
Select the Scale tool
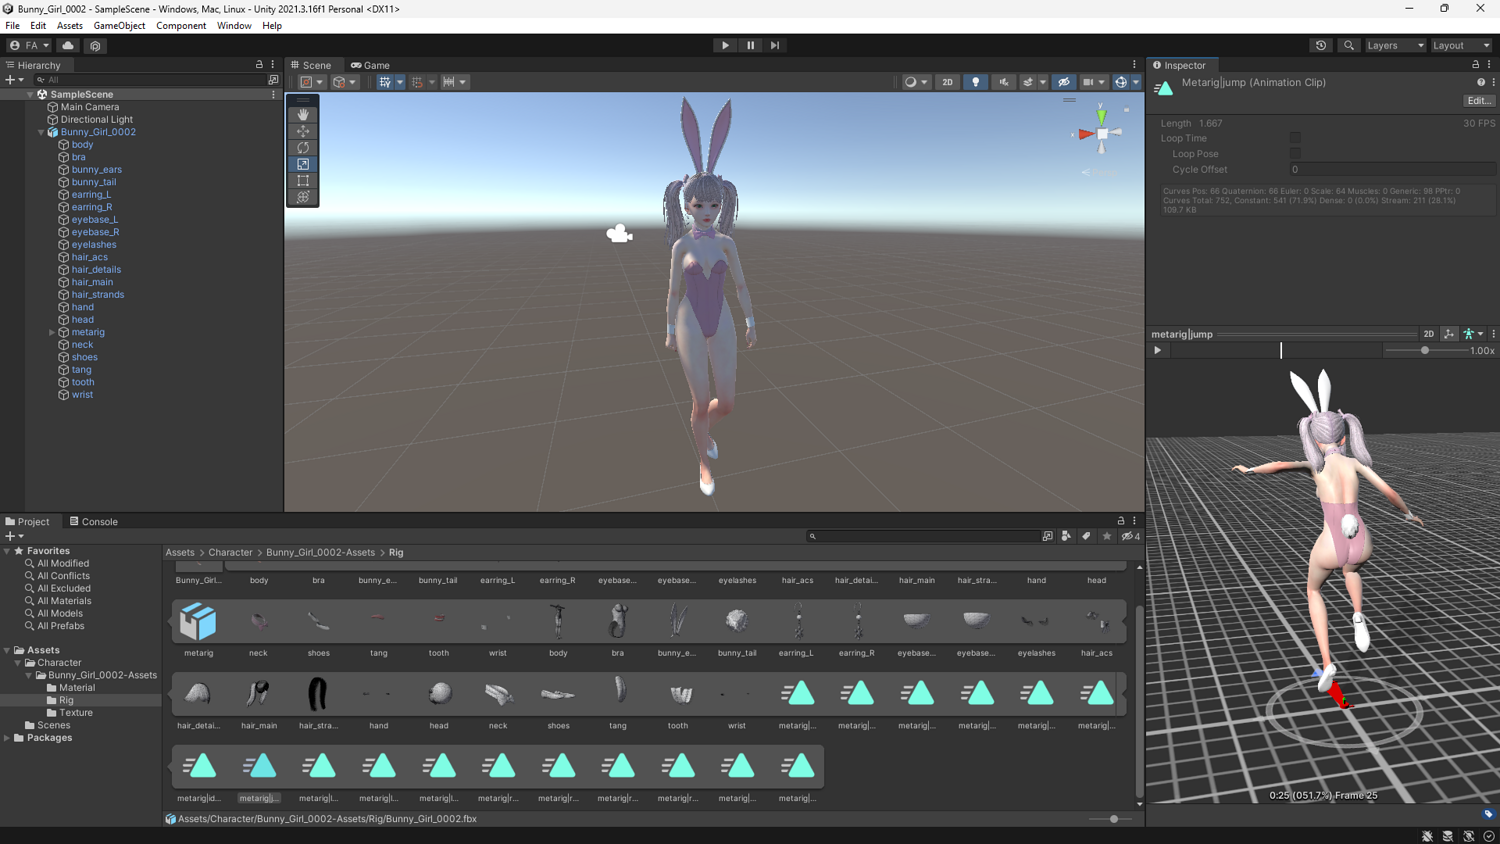[303, 164]
